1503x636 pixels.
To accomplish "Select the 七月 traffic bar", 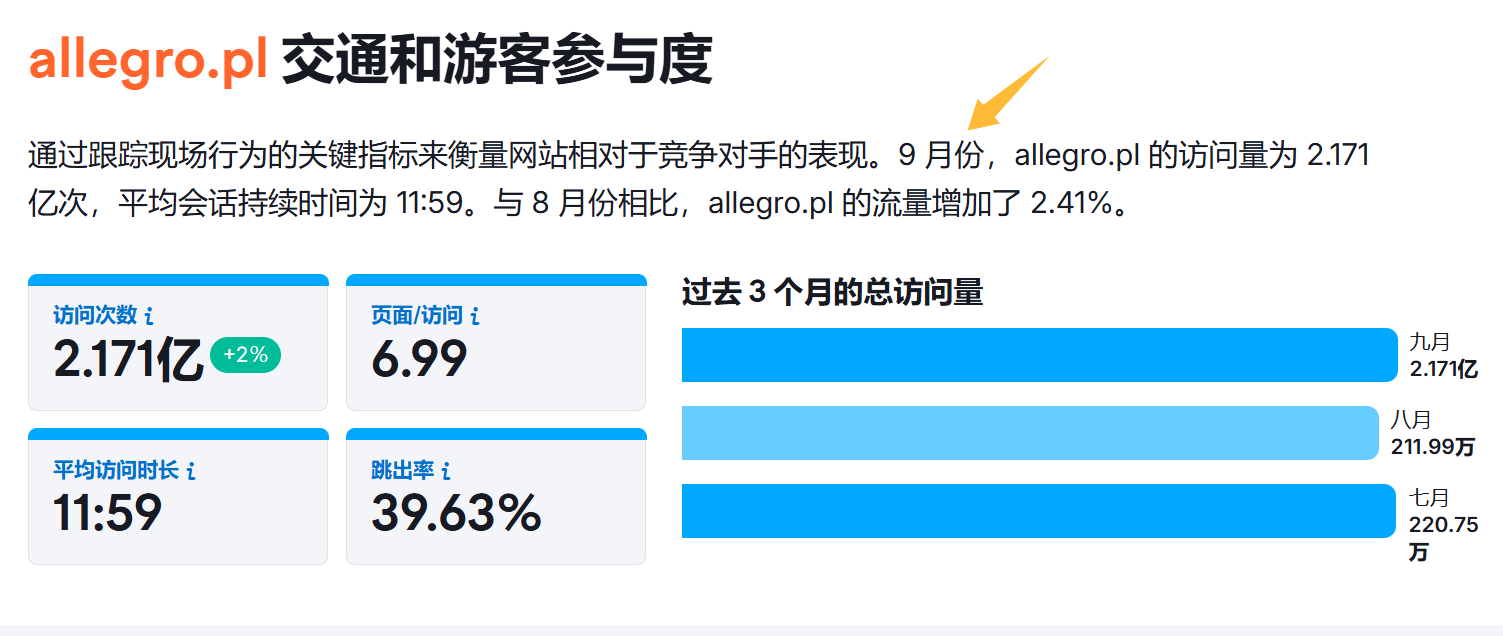I will 1039,511.
